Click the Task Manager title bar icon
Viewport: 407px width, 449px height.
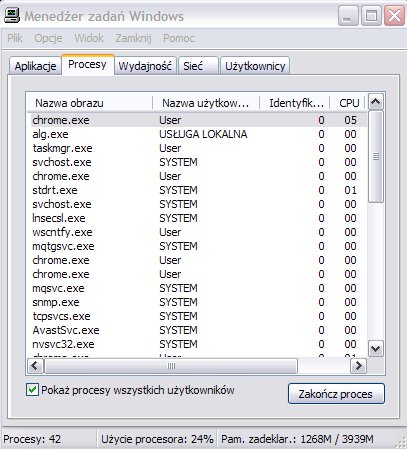tap(12, 15)
